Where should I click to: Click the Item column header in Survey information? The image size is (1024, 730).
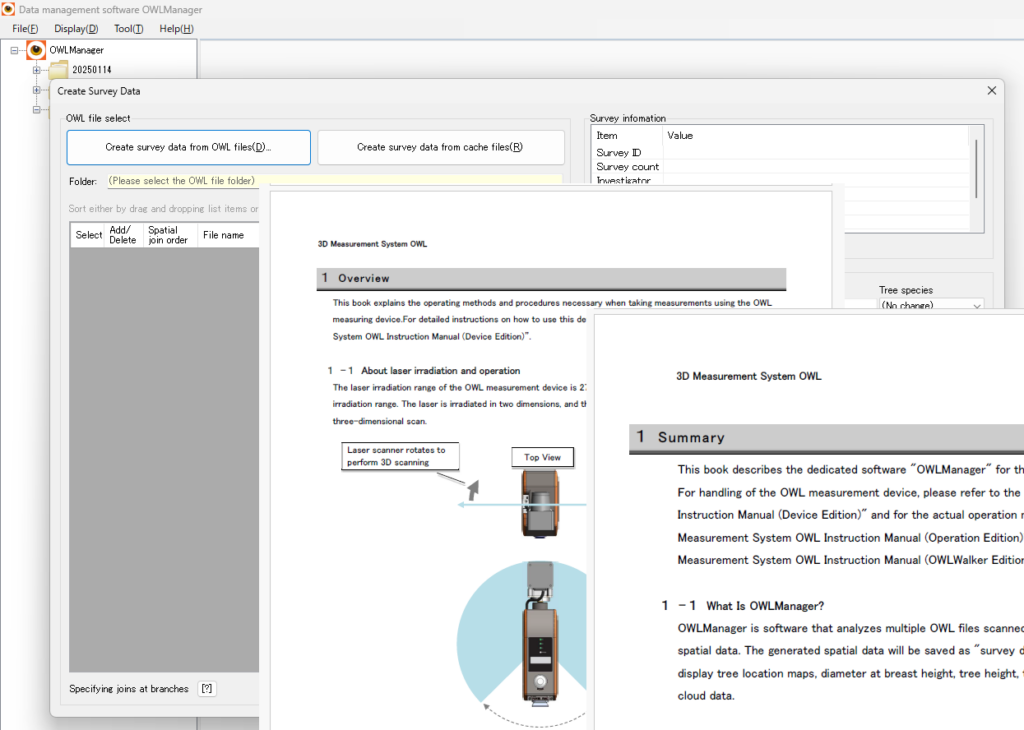pyautogui.click(x=627, y=135)
